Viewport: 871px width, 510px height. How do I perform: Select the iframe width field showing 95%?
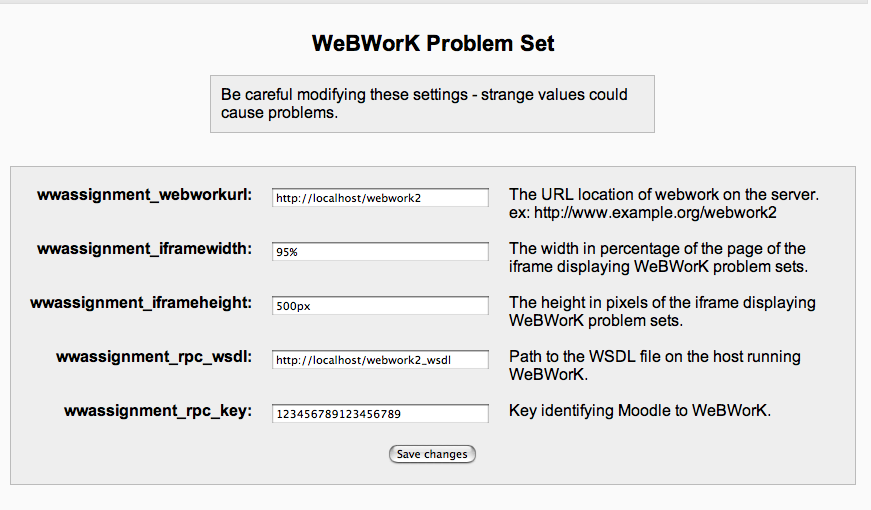381,252
